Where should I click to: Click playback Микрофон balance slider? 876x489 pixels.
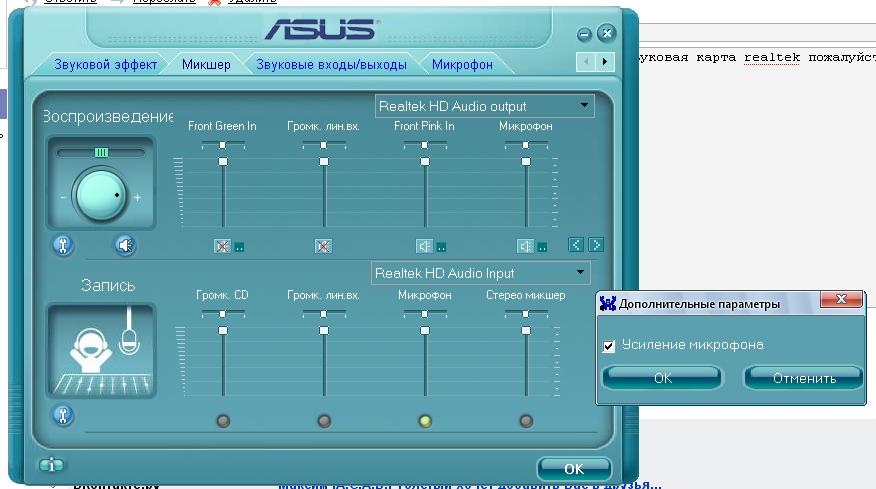(526, 145)
